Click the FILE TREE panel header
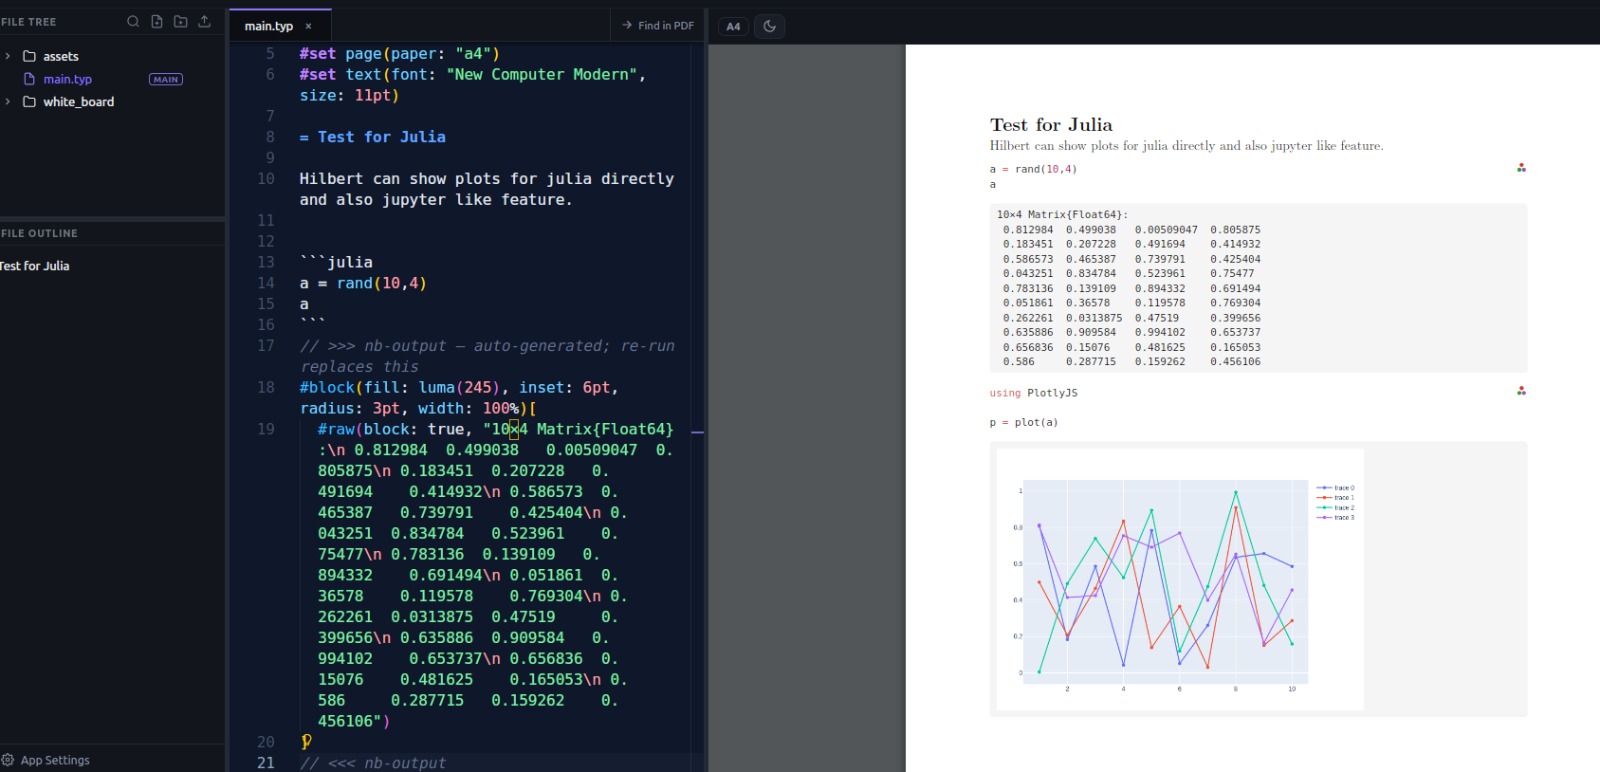The height and width of the screenshot is (772, 1600). coord(29,21)
